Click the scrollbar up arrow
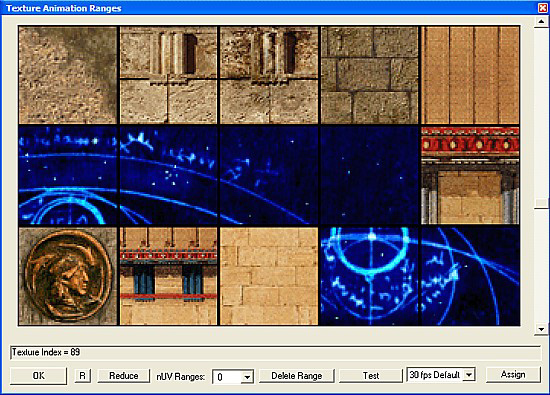550x395 pixels. 541,22
